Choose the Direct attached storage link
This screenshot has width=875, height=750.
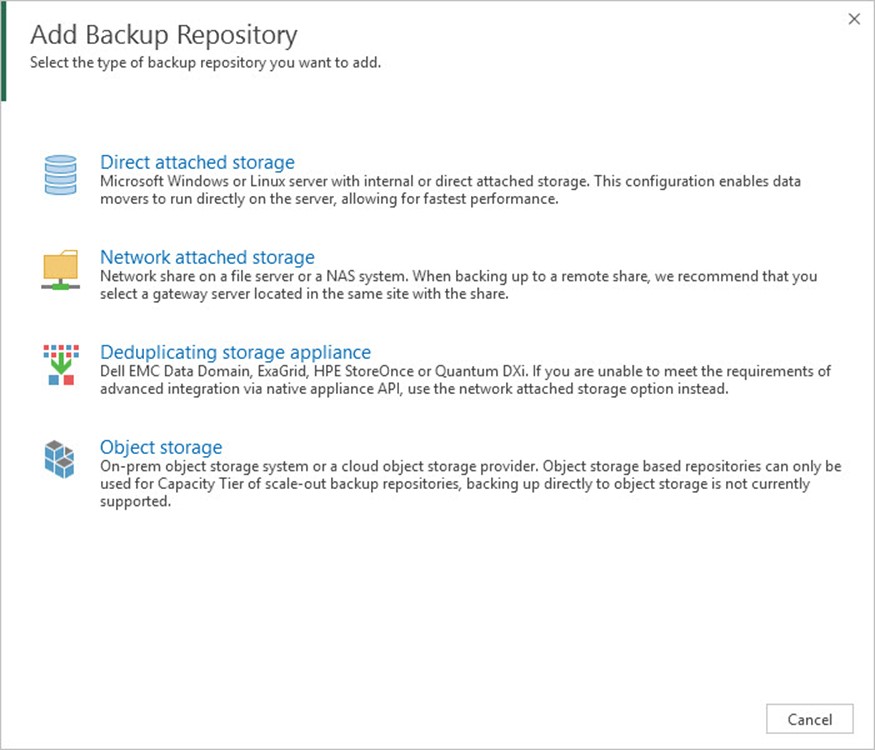coord(197,162)
